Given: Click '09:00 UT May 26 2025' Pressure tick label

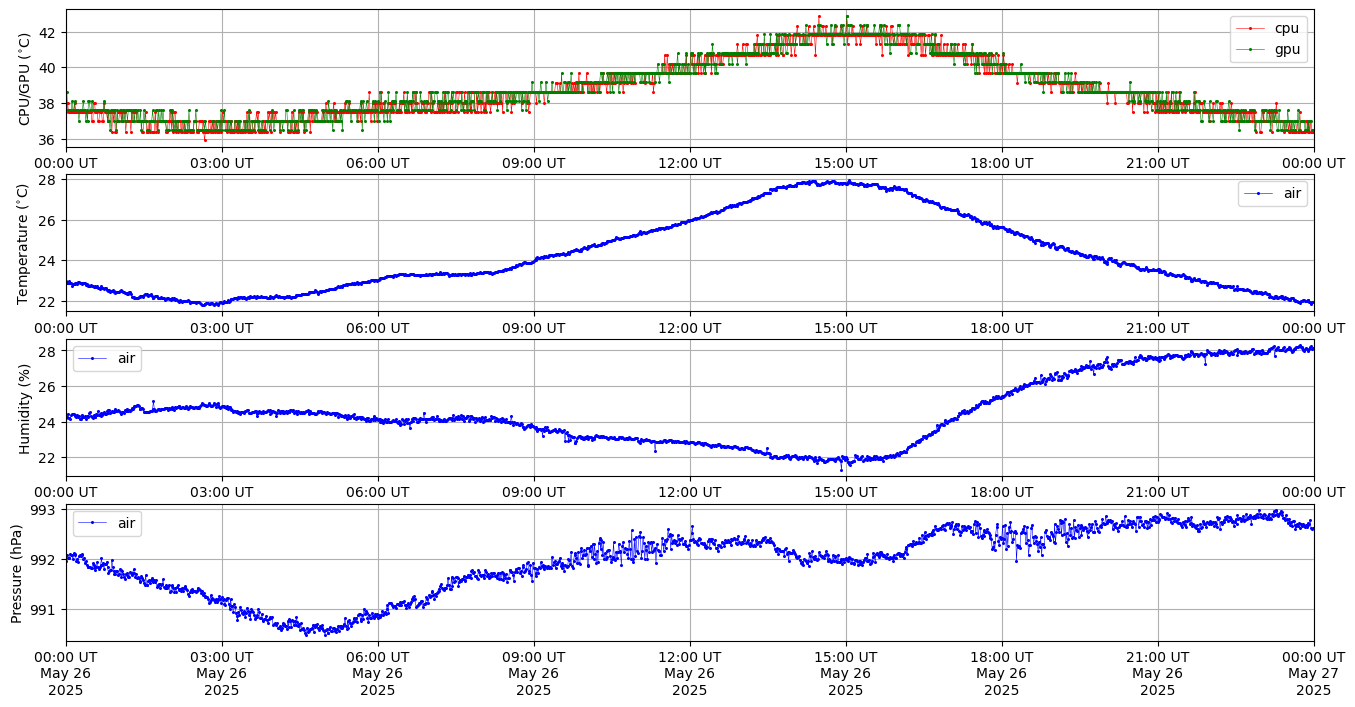Looking at the screenshot, I should [534, 673].
